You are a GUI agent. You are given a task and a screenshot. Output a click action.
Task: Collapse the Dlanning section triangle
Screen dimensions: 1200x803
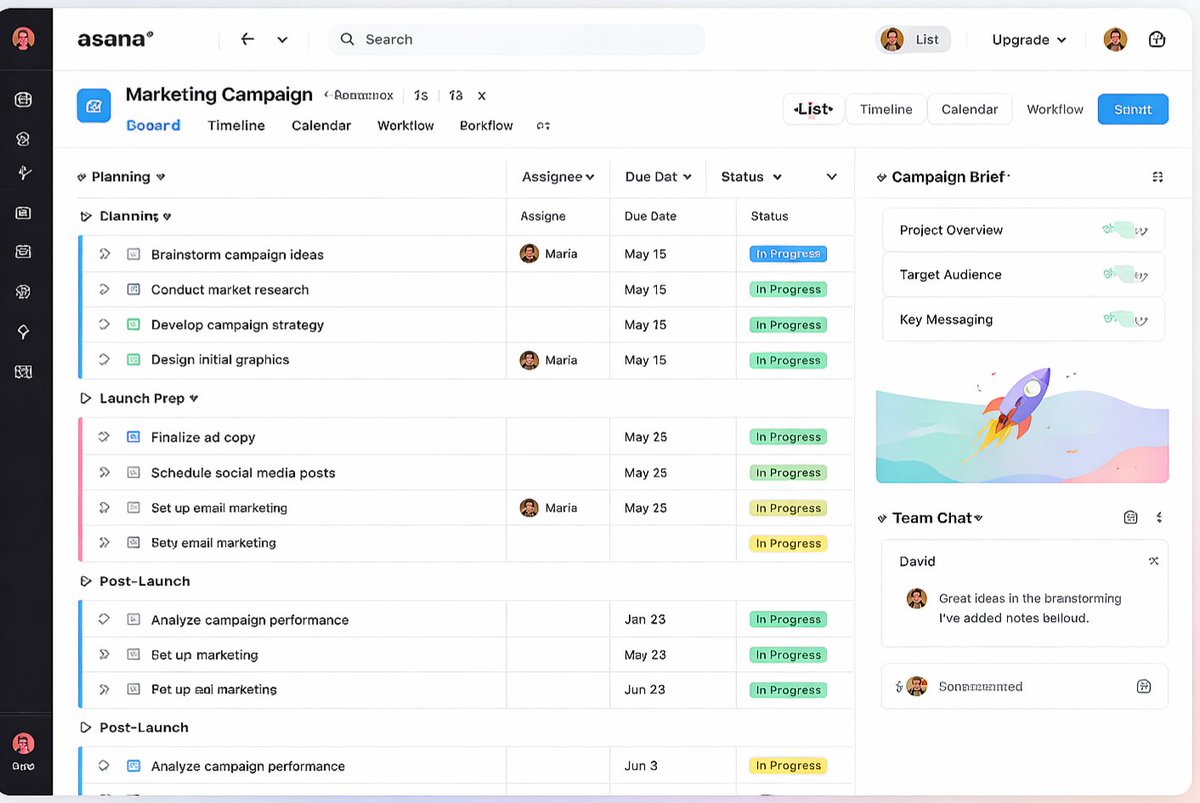click(85, 216)
